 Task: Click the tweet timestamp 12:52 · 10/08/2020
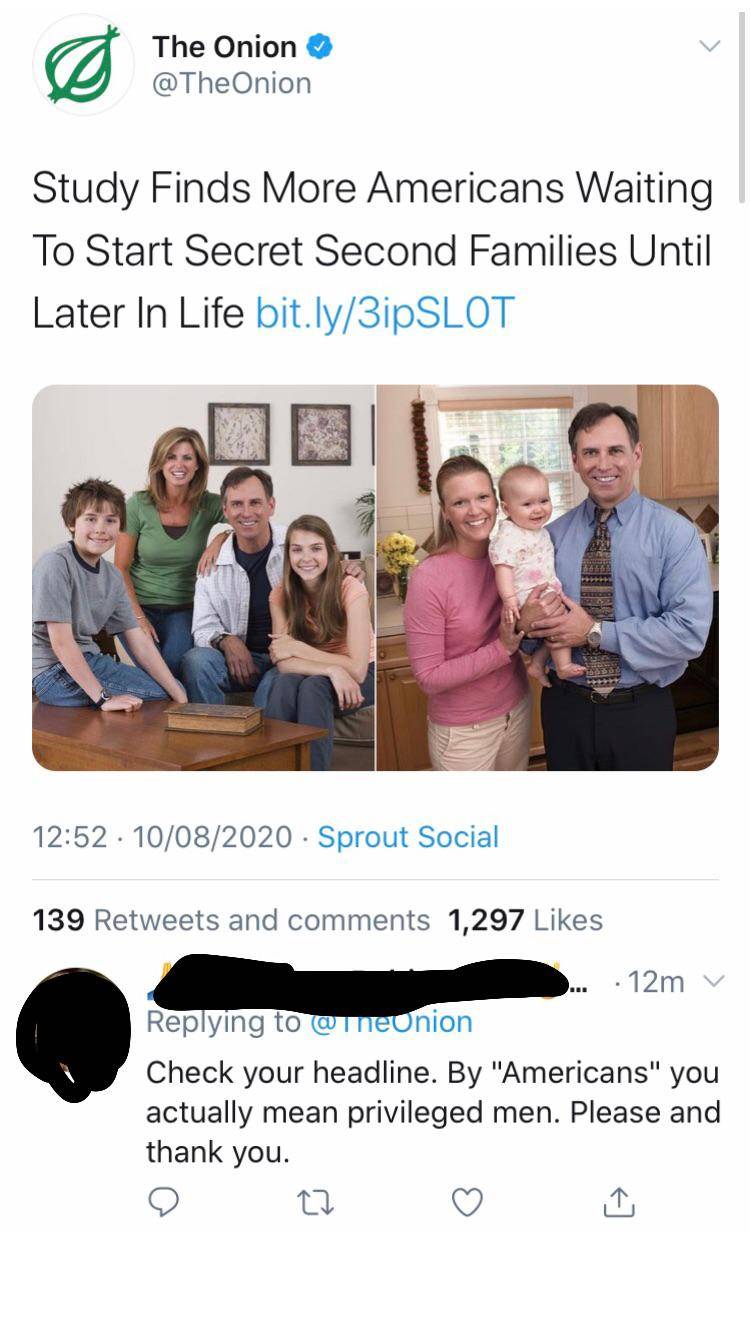pyautogui.click(x=162, y=837)
